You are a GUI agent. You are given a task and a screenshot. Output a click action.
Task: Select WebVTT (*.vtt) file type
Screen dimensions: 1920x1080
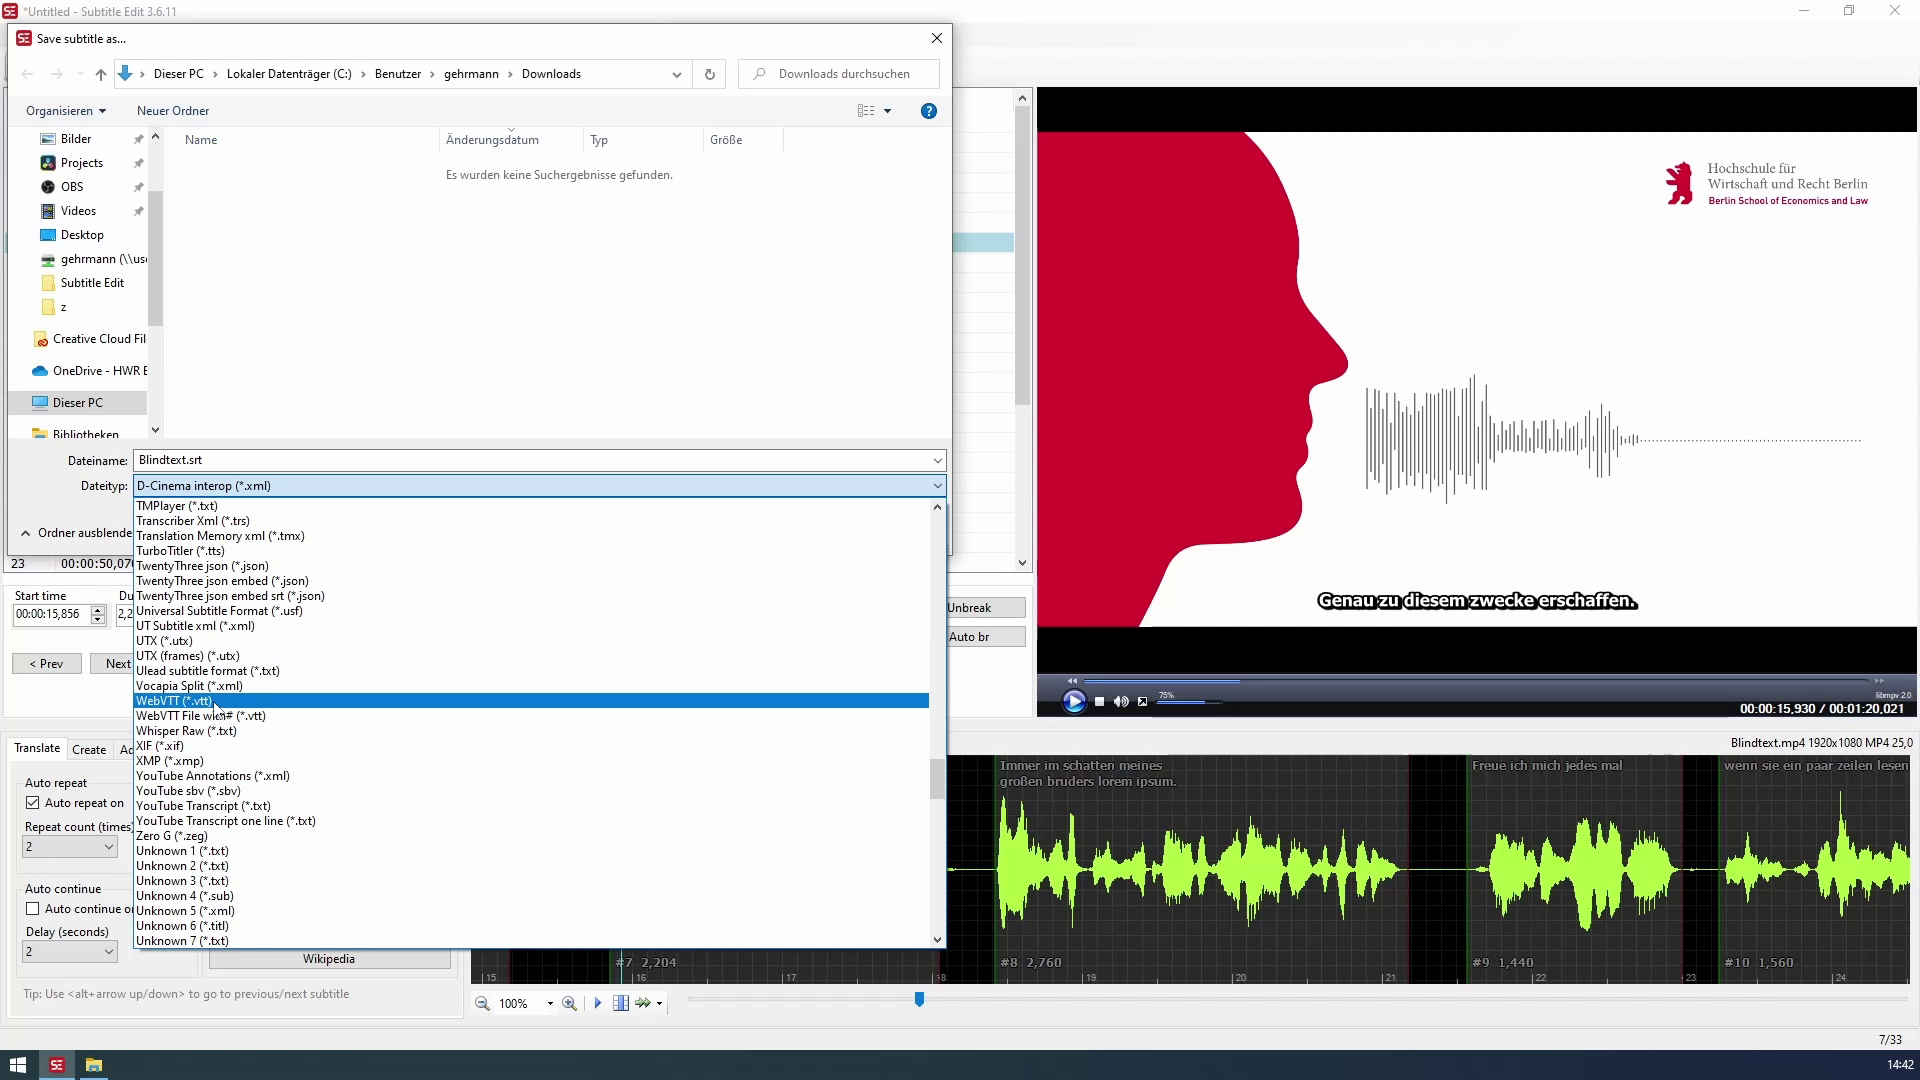click(x=174, y=701)
